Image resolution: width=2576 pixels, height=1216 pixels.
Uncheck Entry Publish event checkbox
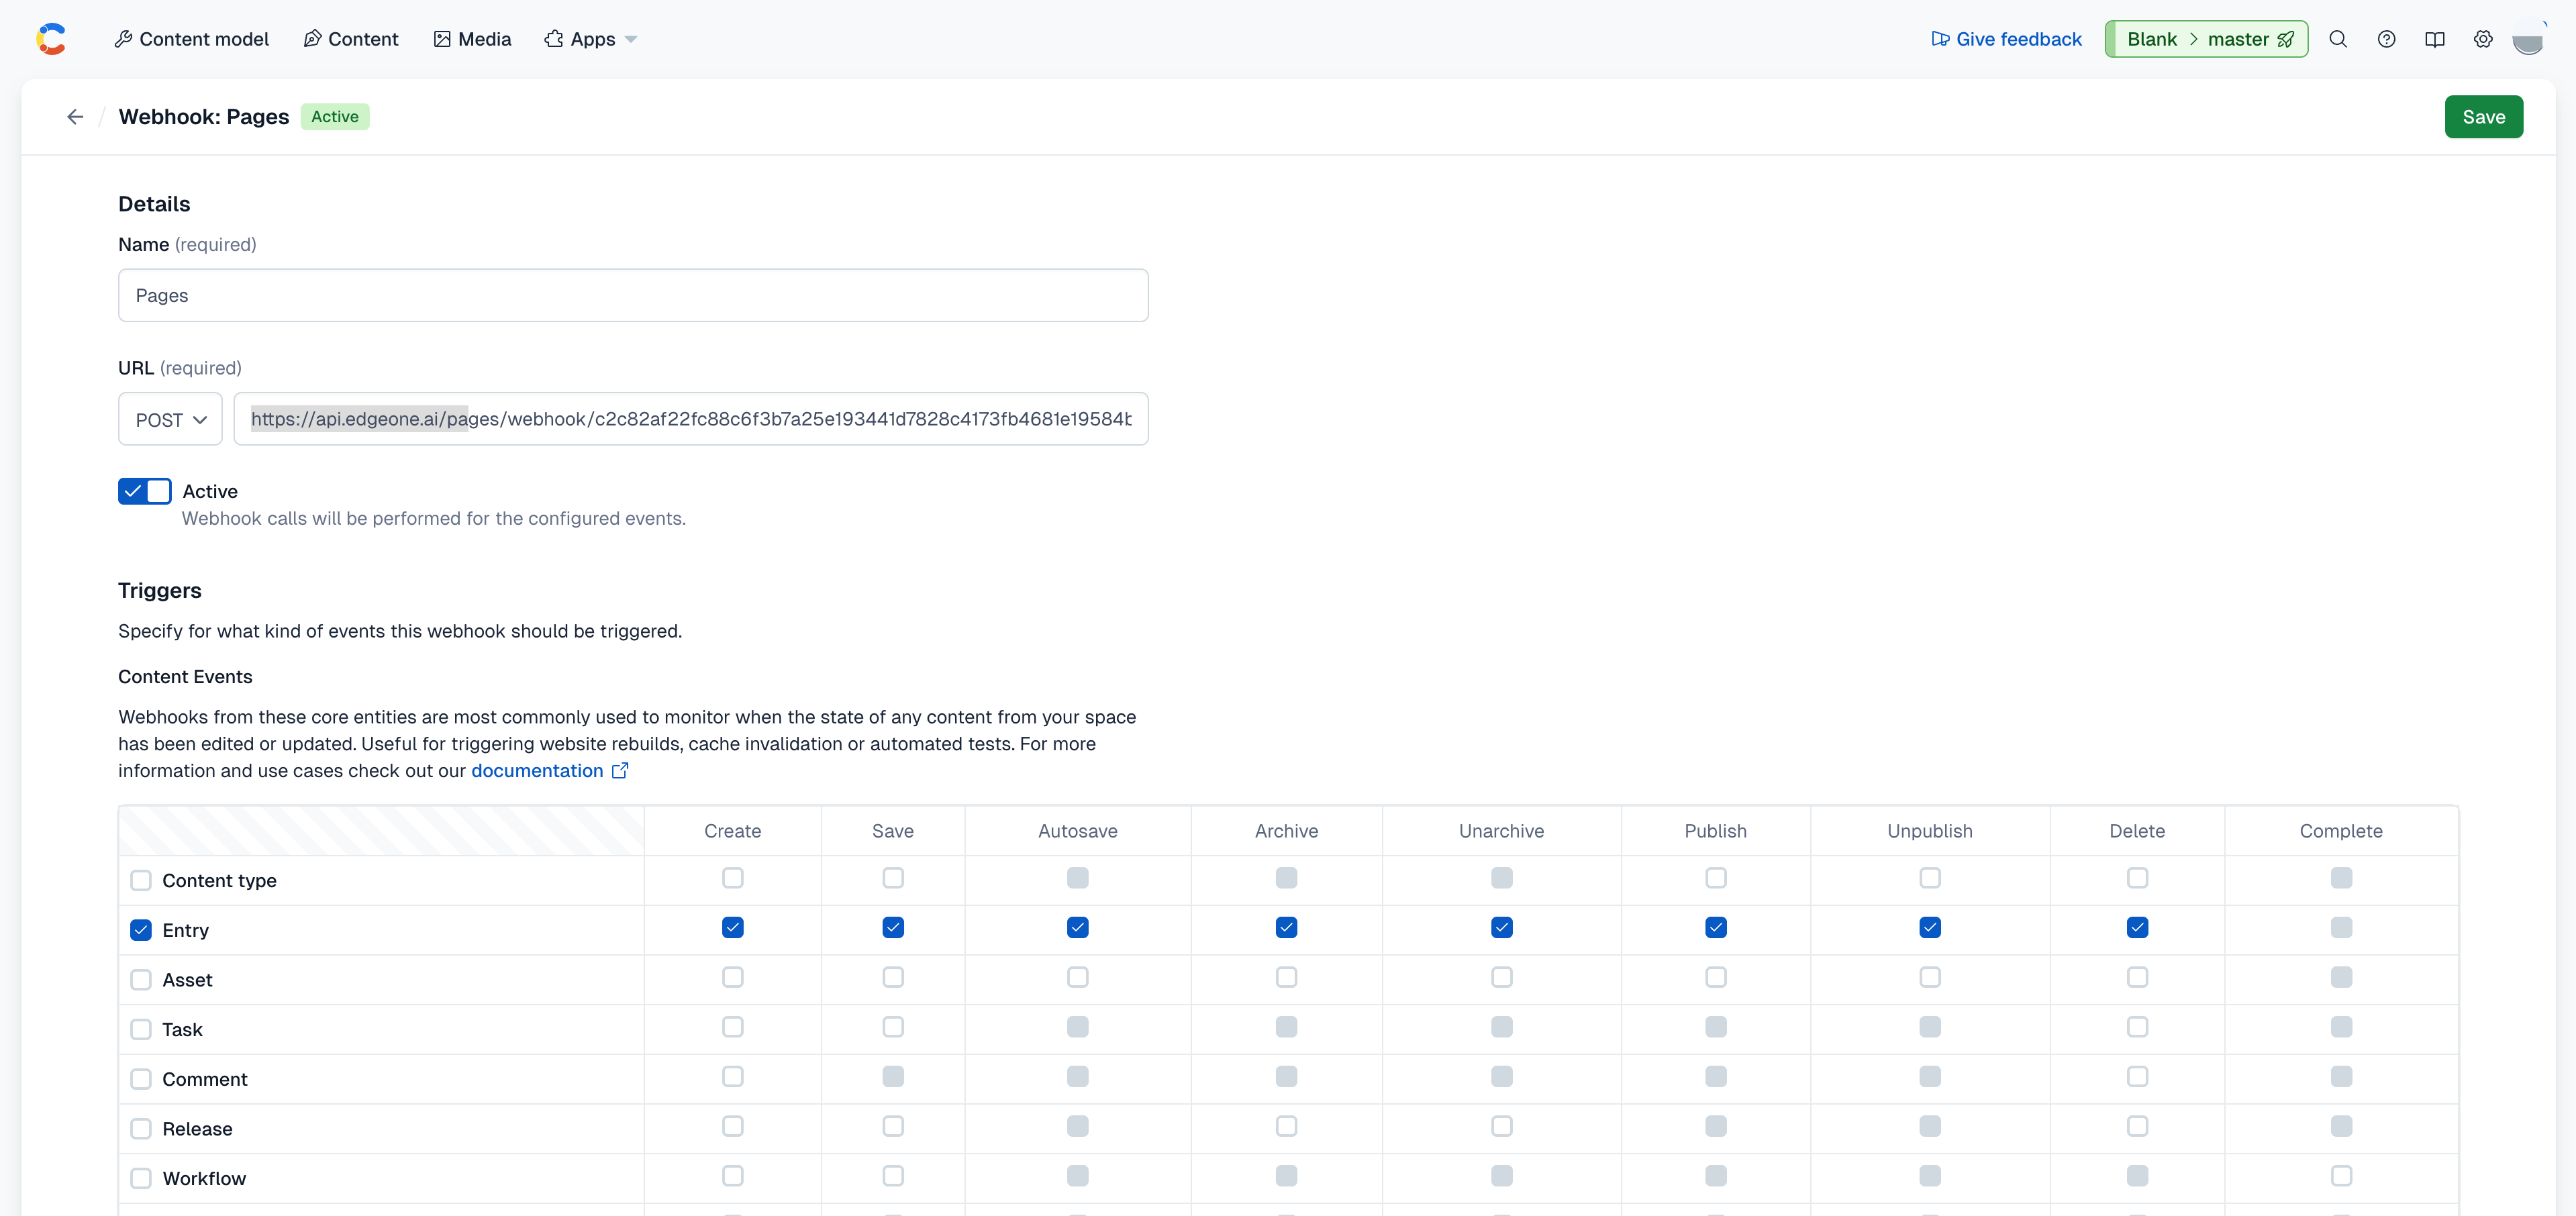click(1716, 927)
